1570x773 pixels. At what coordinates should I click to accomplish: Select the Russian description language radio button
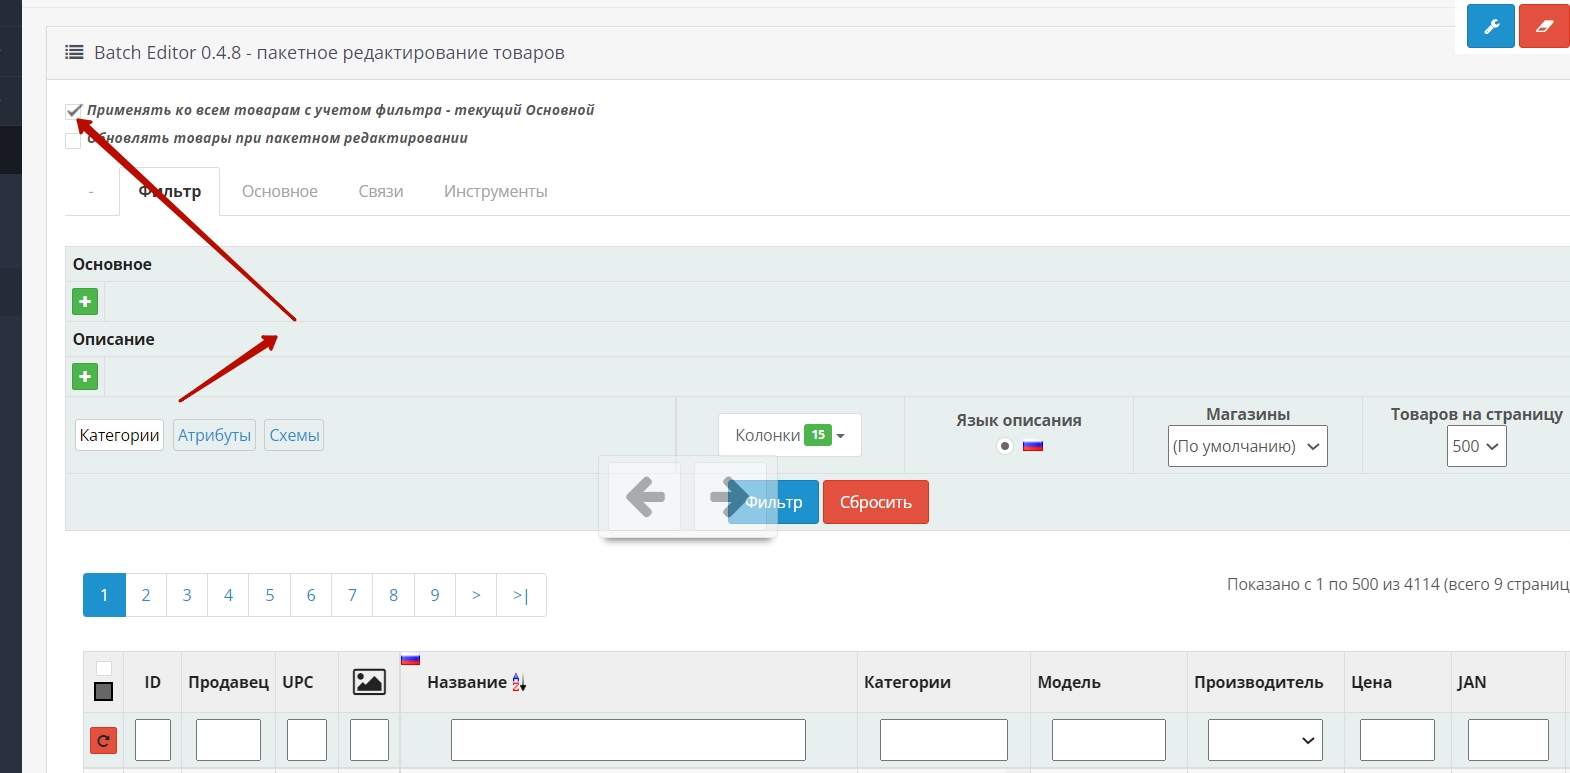[1005, 446]
